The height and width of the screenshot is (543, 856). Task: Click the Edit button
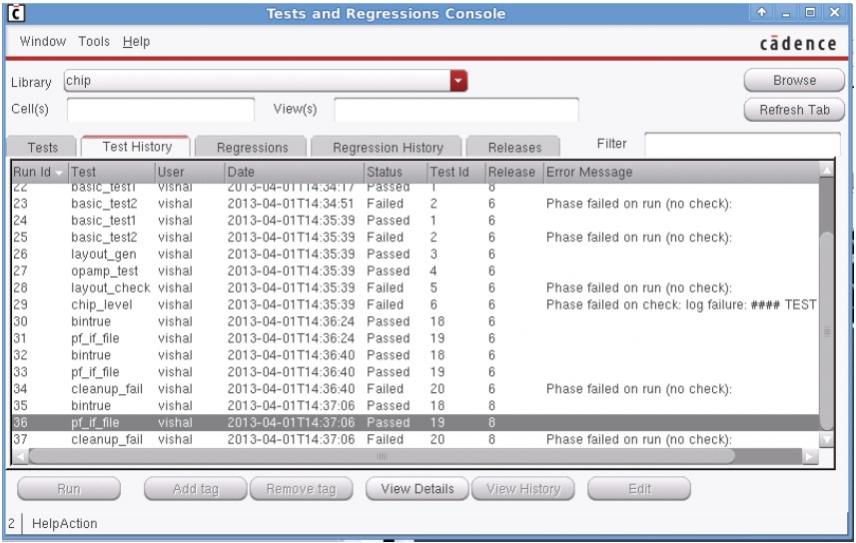pyautogui.click(x=639, y=488)
